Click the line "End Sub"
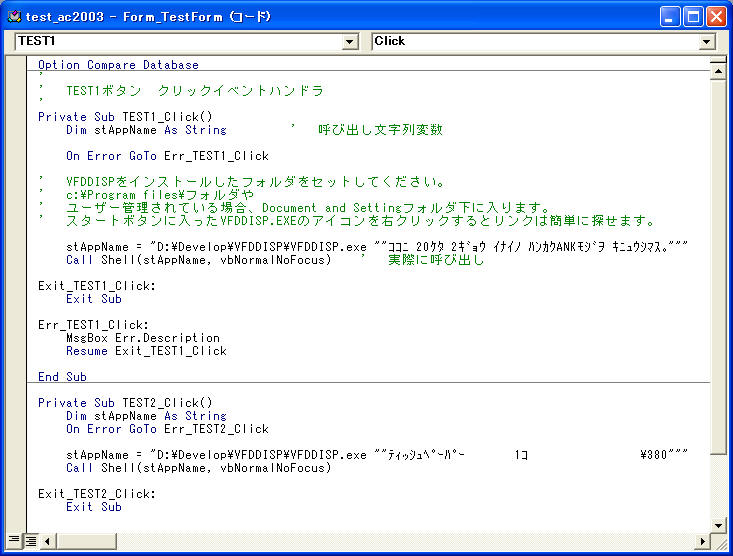Viewport: 733px width, 556px height. (62, 376)
